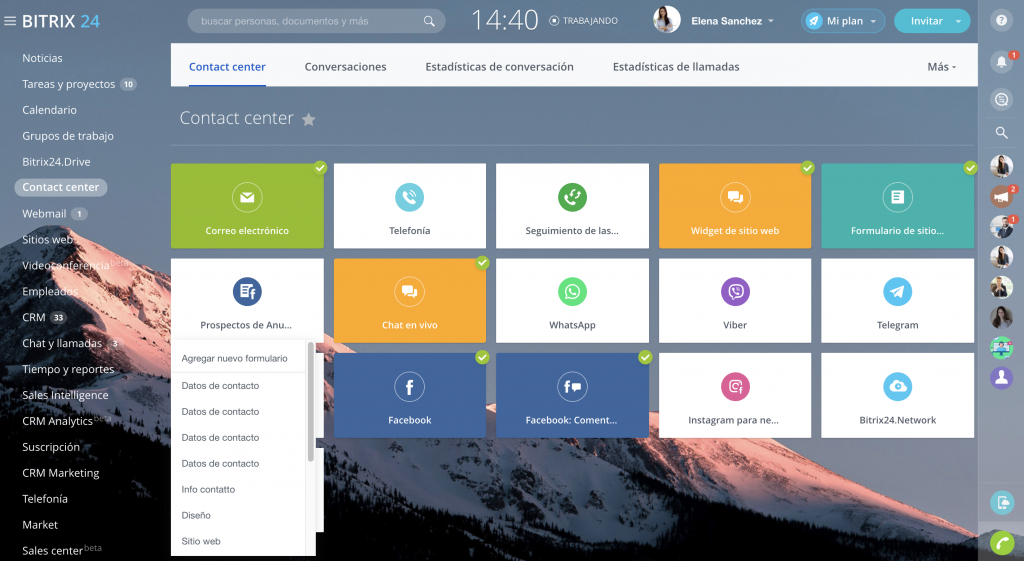Open the WhatsApp channel tile
Image resolution: width=1024 pixels, height=561 pixels.
coord(572,301)
